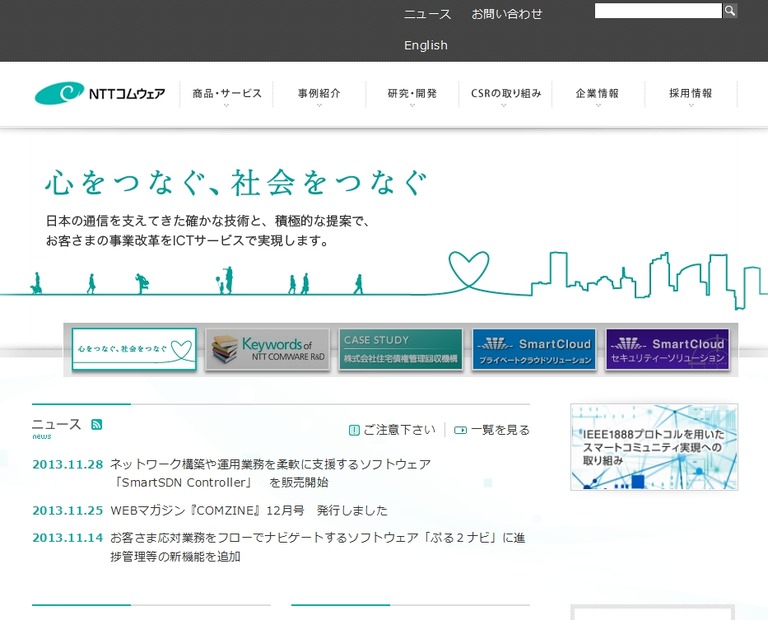Image resolution: width=768 pixels, height=620 pixels.
Task: Click the 2013.11.14 news date
Action: [x=68, y=538]
